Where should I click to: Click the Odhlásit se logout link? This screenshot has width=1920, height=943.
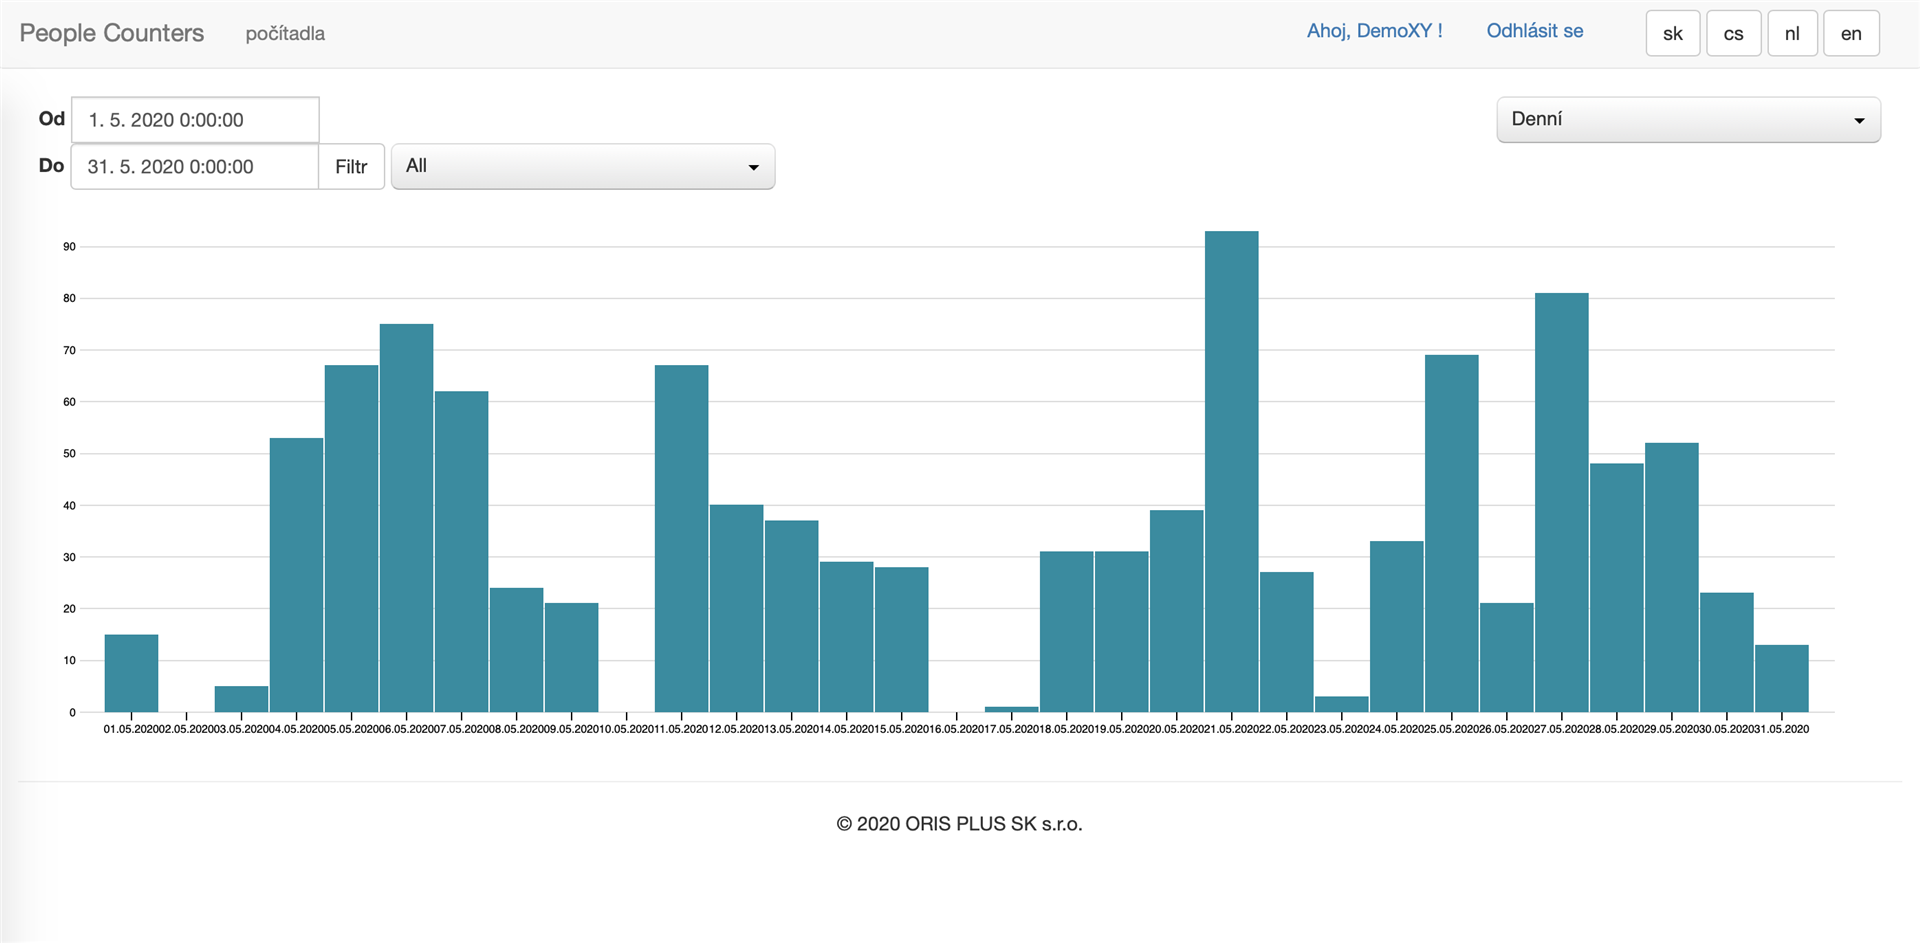[x=1535, y=31]
